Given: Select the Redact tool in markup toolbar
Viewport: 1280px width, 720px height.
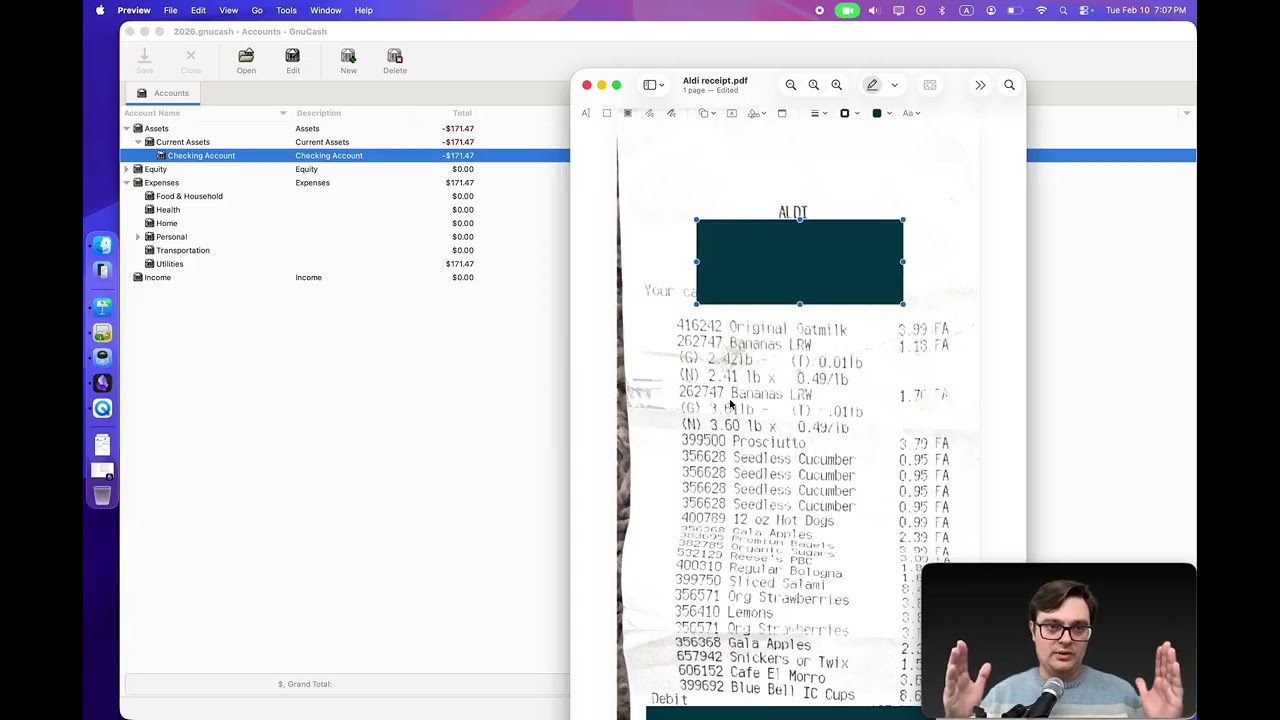Looking at the screenshot, I should [x=628, y=113].
